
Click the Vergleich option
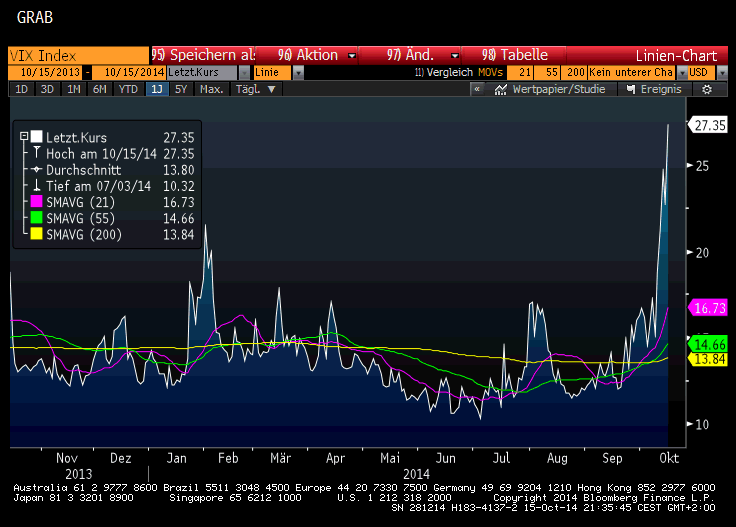[444, 73]
